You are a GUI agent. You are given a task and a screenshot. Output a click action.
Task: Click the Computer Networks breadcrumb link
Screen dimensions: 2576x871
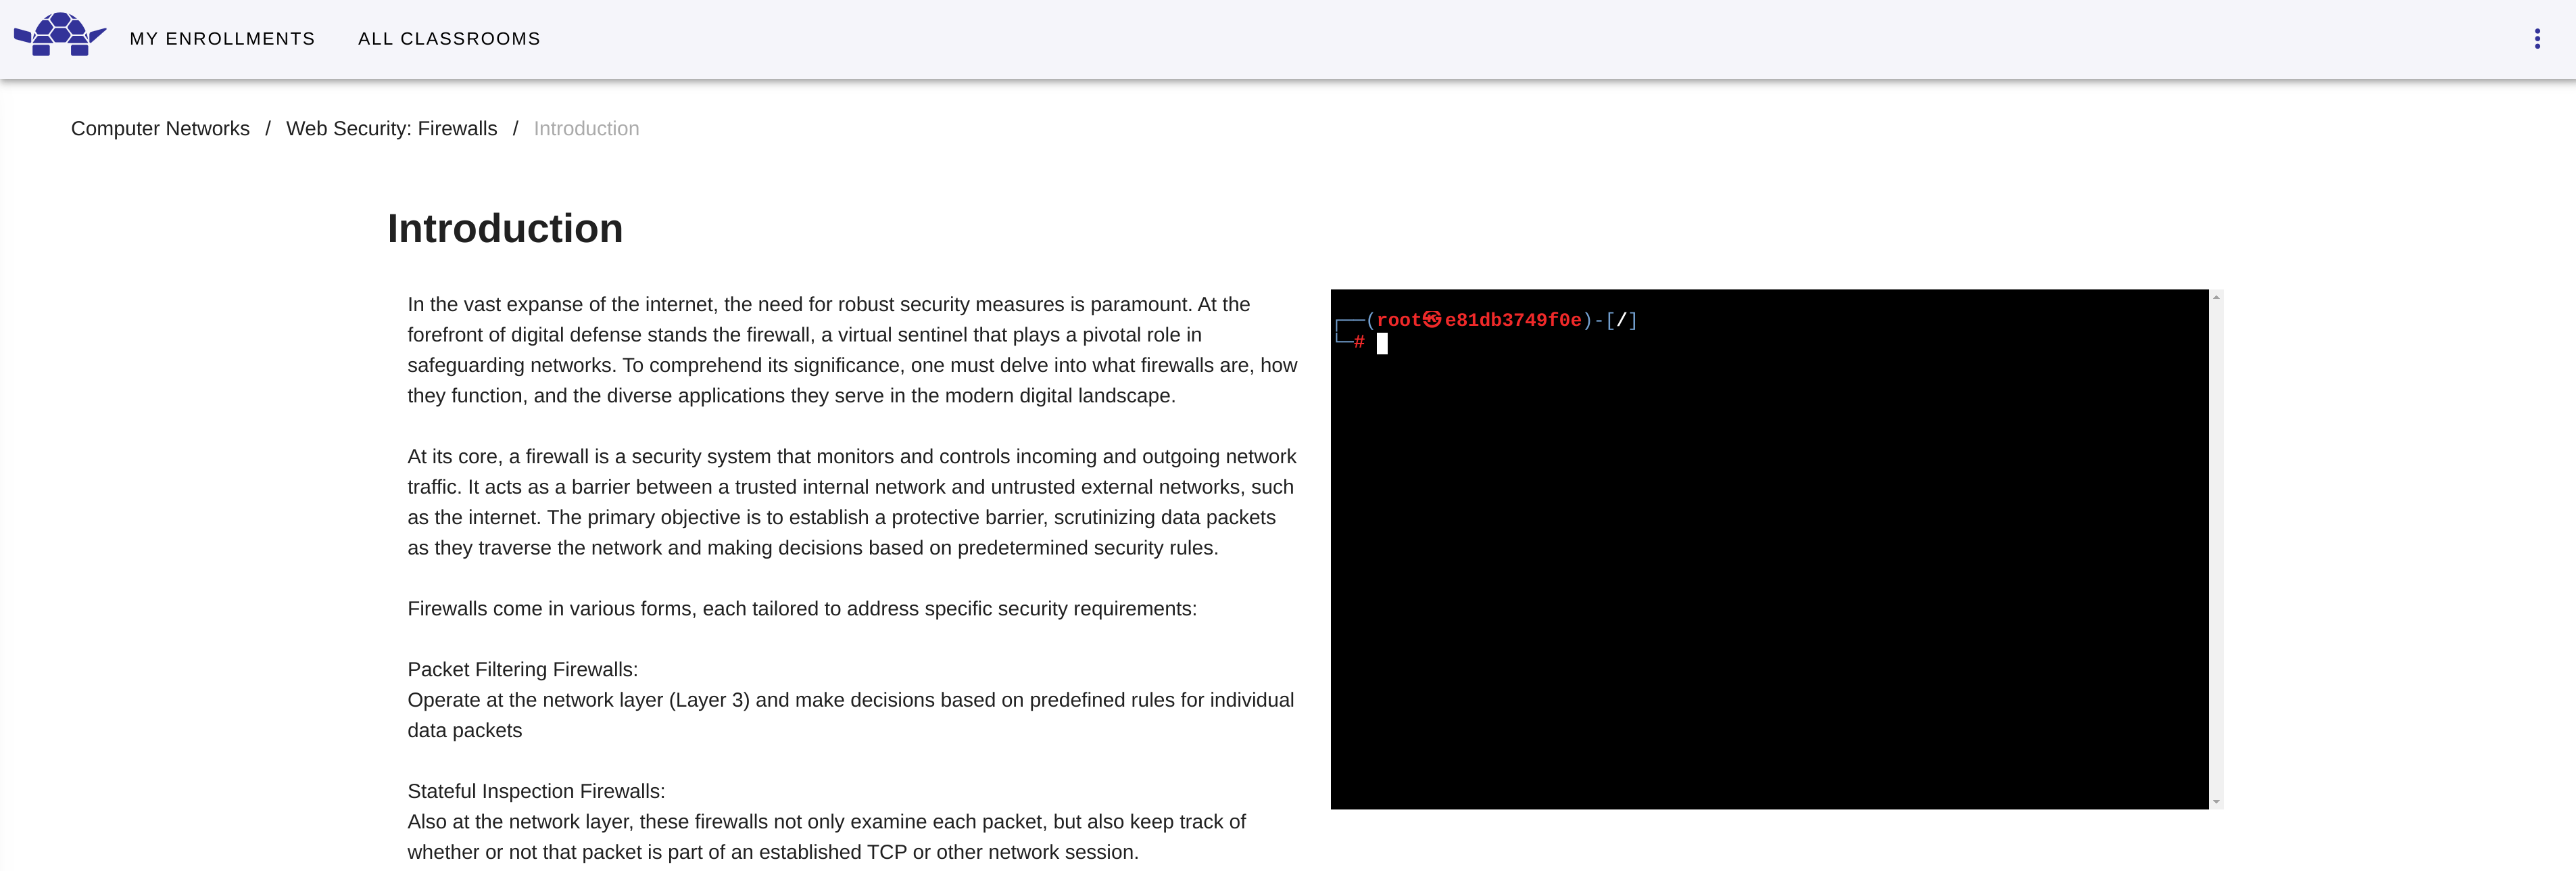(160, 128)
